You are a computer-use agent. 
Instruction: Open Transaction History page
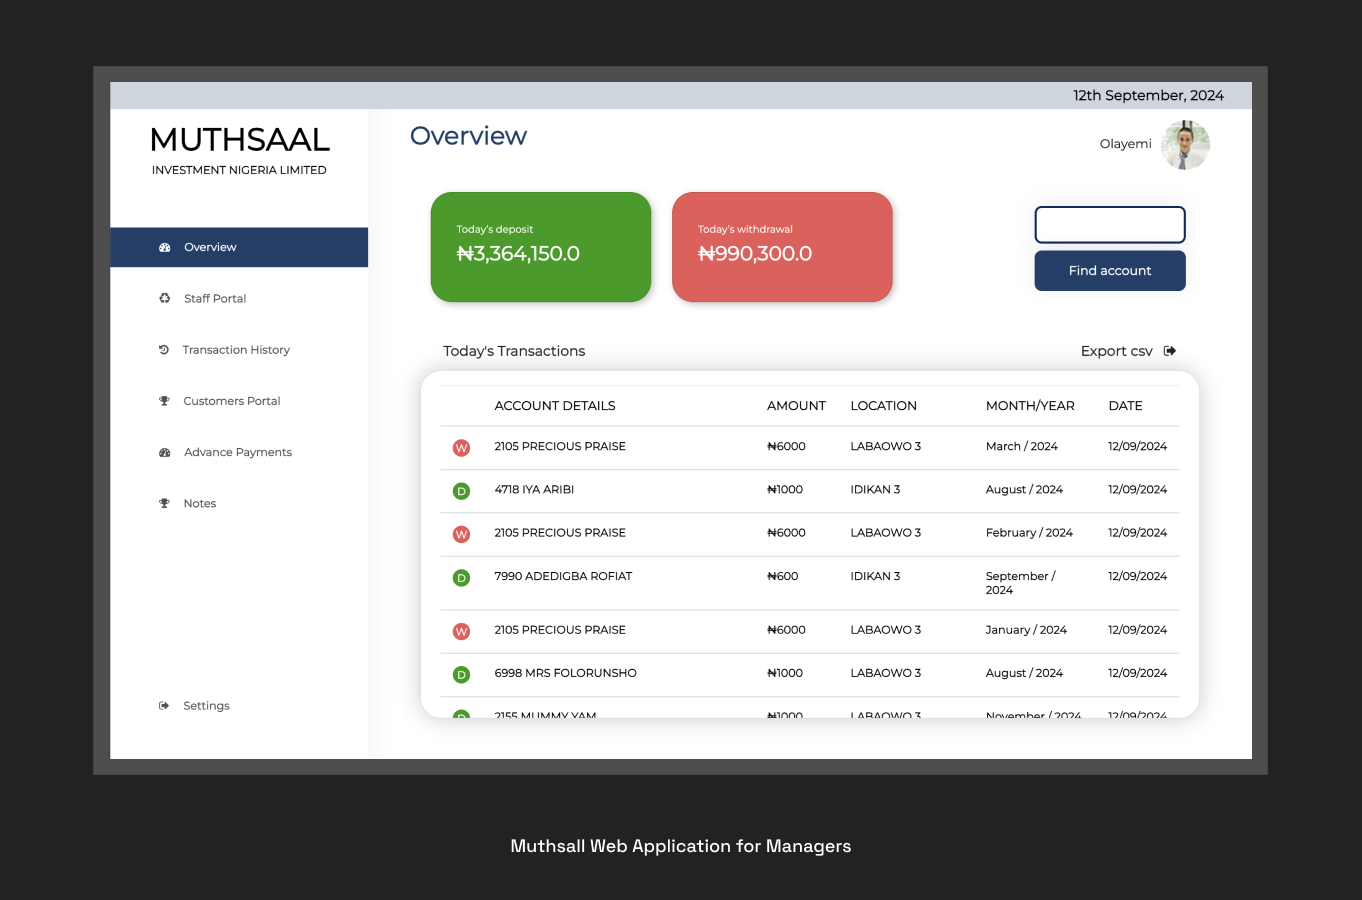point(236,350)
